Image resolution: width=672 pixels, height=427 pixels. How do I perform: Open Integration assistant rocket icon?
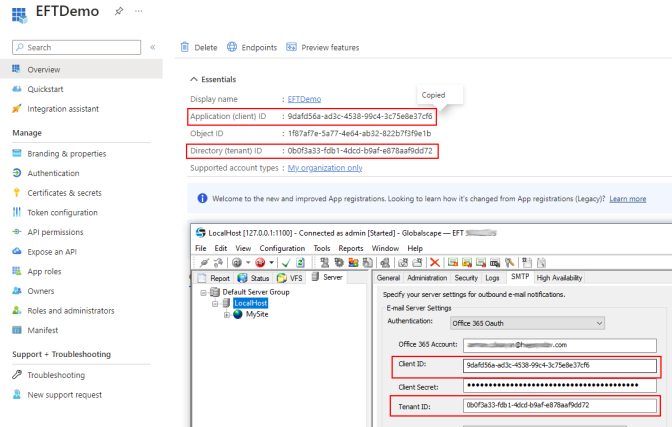pyautogui.click(x=17, y=108)
